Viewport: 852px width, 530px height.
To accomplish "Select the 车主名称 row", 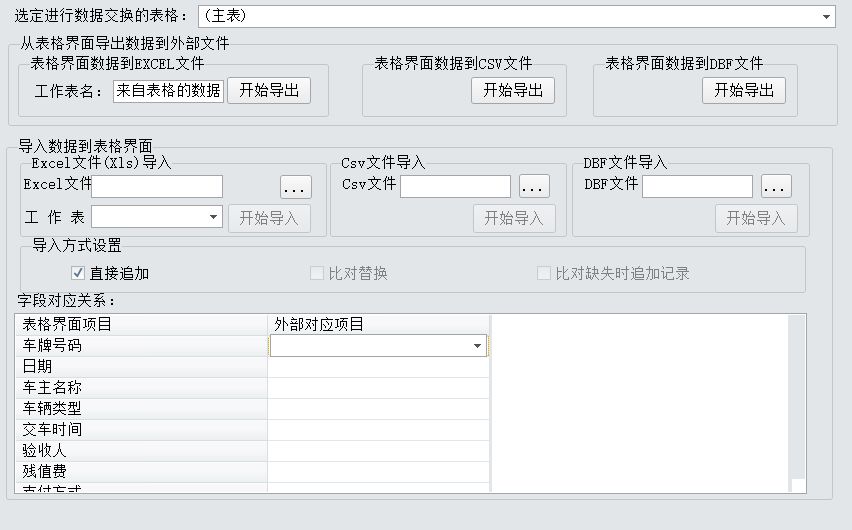I will 141,388.
